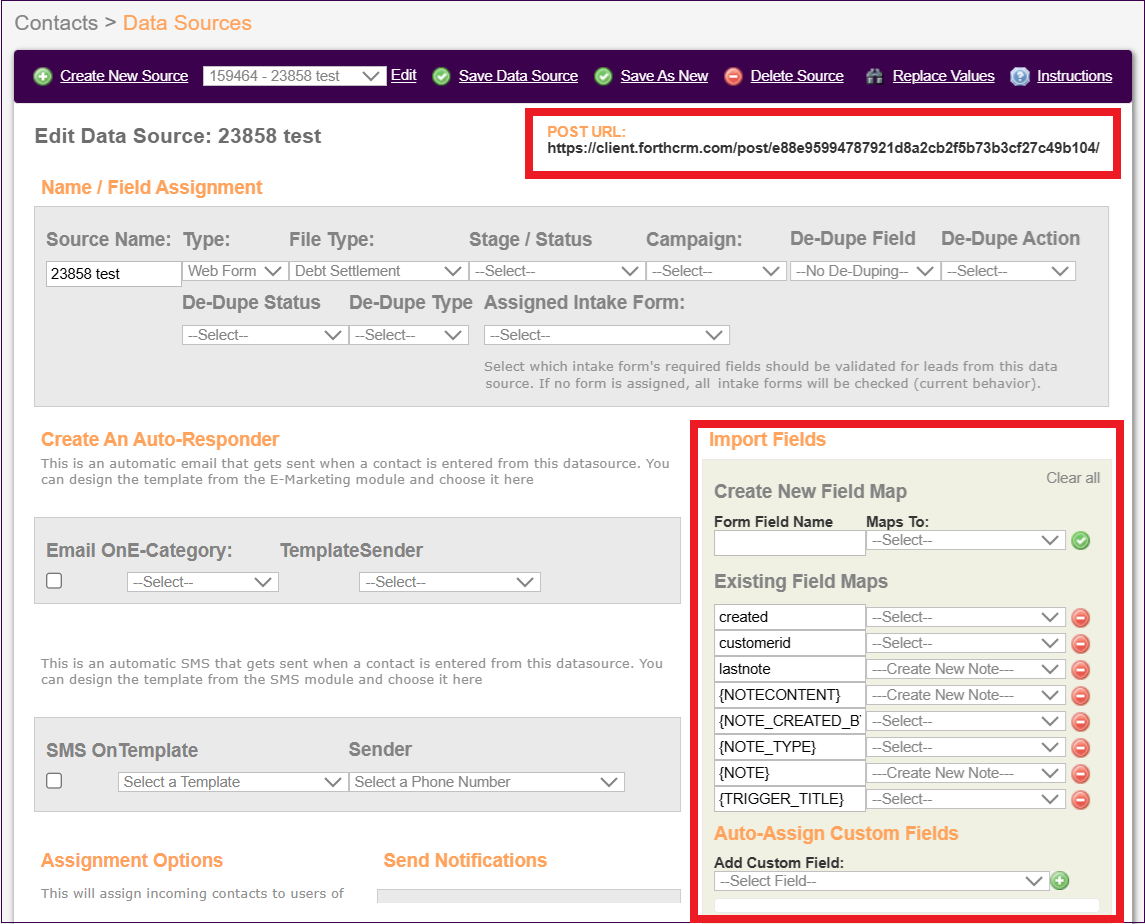Remove the {NOTE_TYPE} field map
Viewport: 1145px width, 924px height.
click(x=1081, y=748)
